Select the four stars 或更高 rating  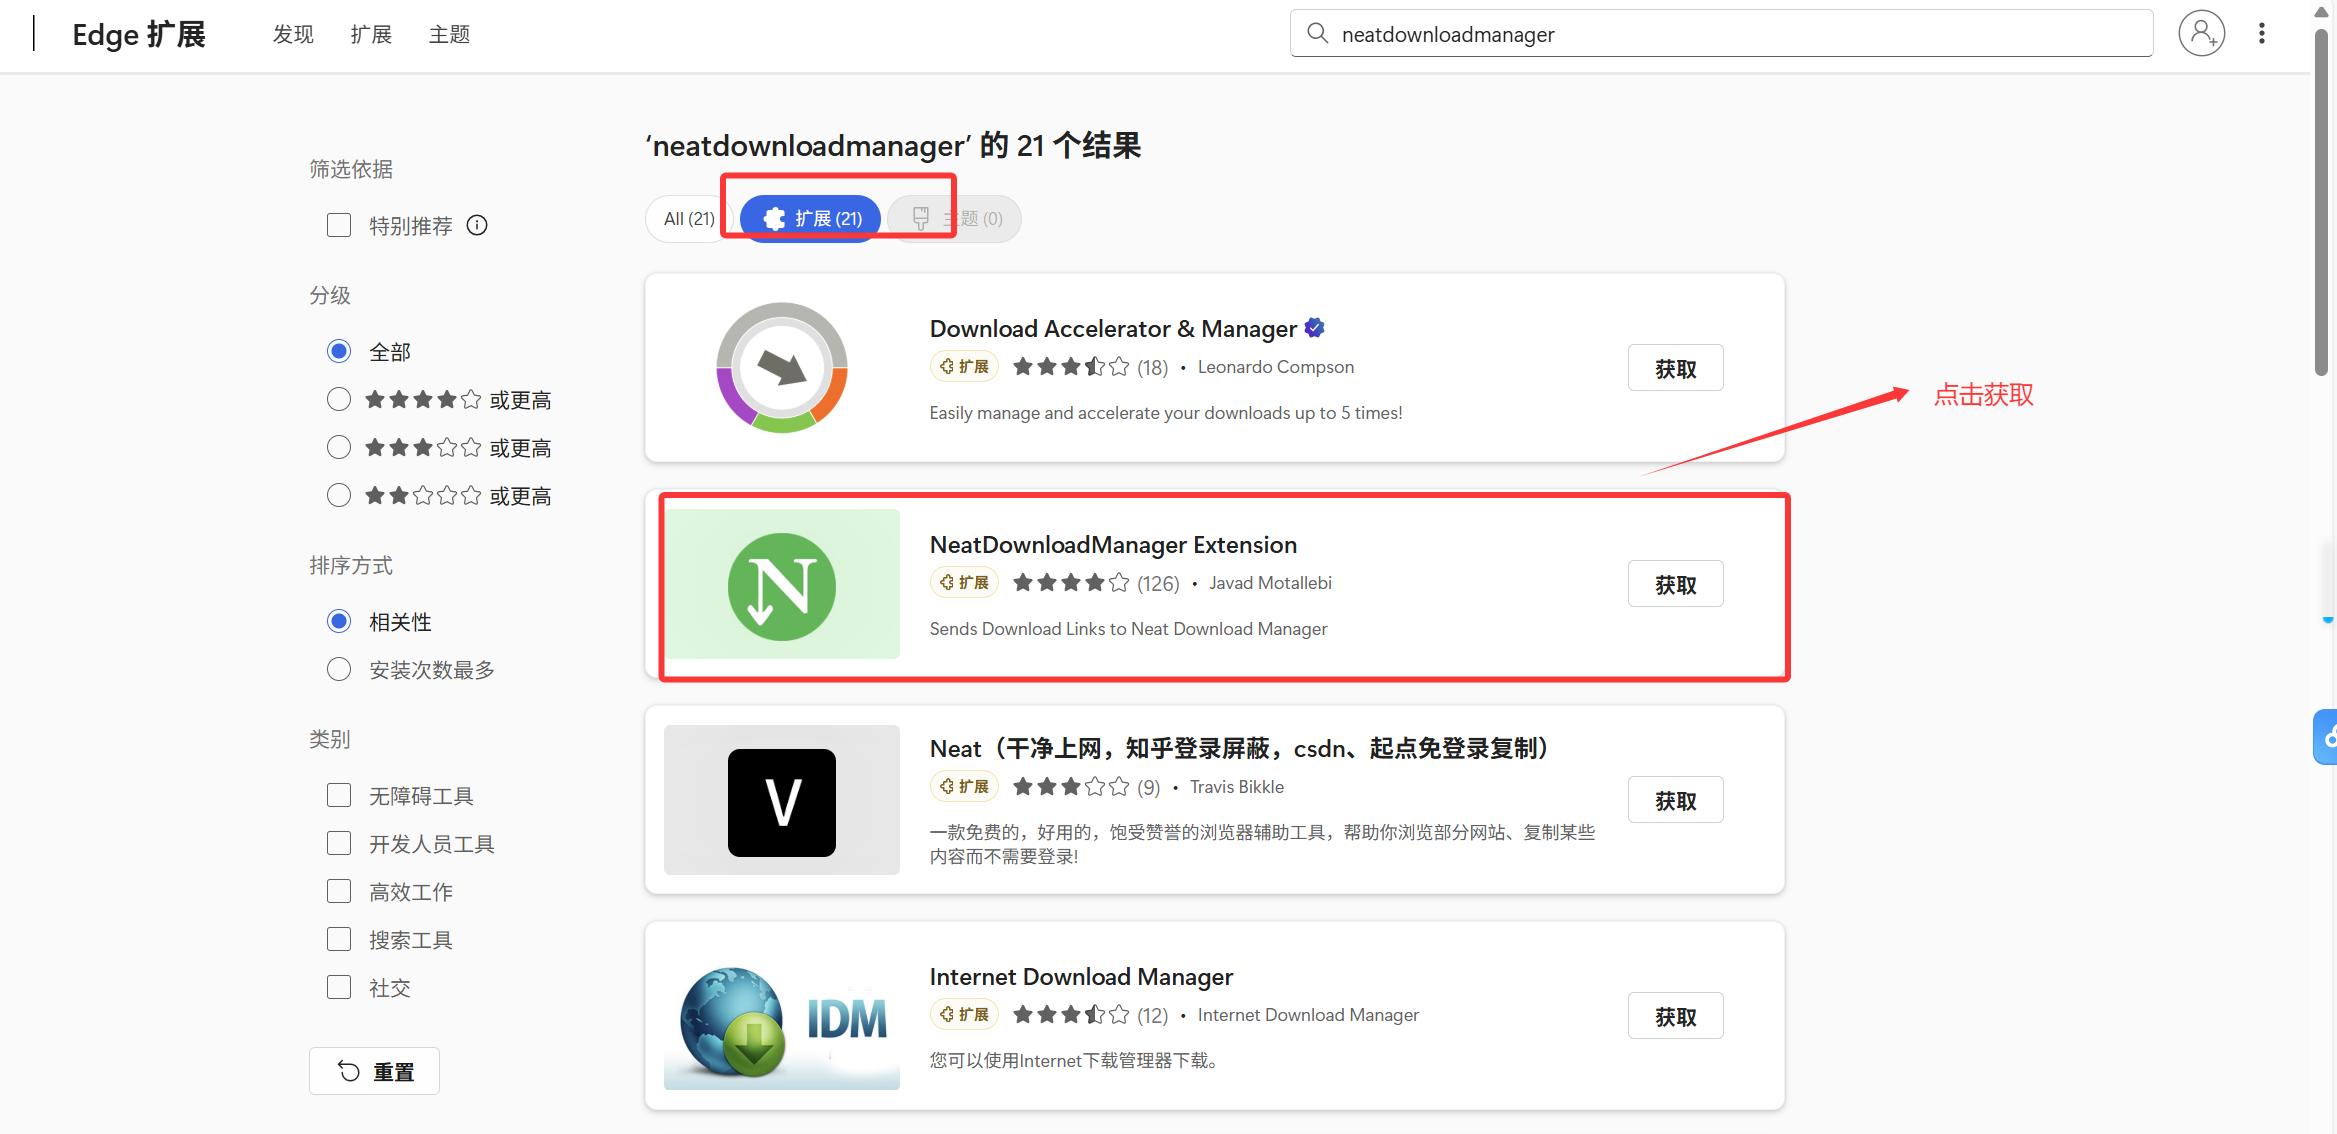point(339,400)
